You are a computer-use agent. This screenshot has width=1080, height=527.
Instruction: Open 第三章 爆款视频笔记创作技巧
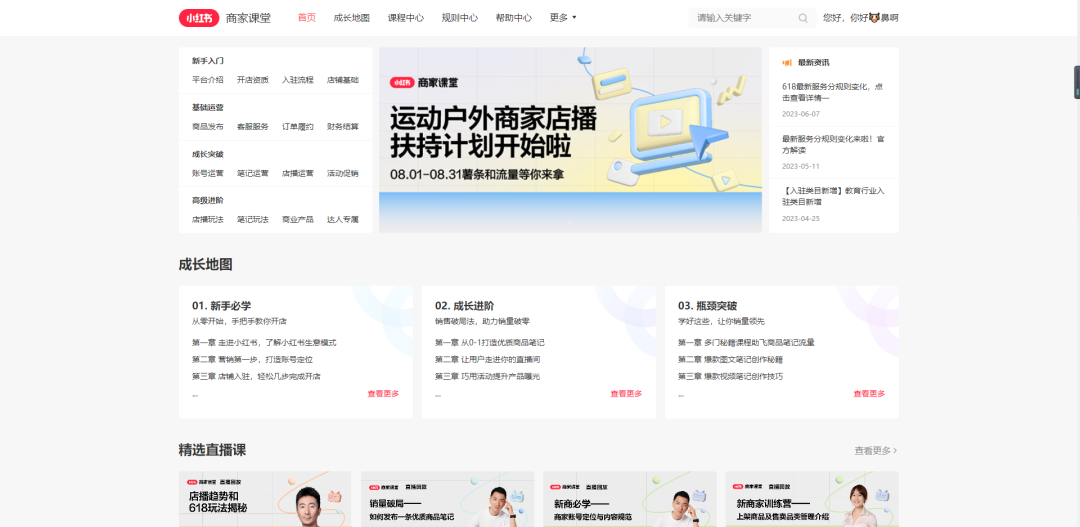(x=730, y=377)
